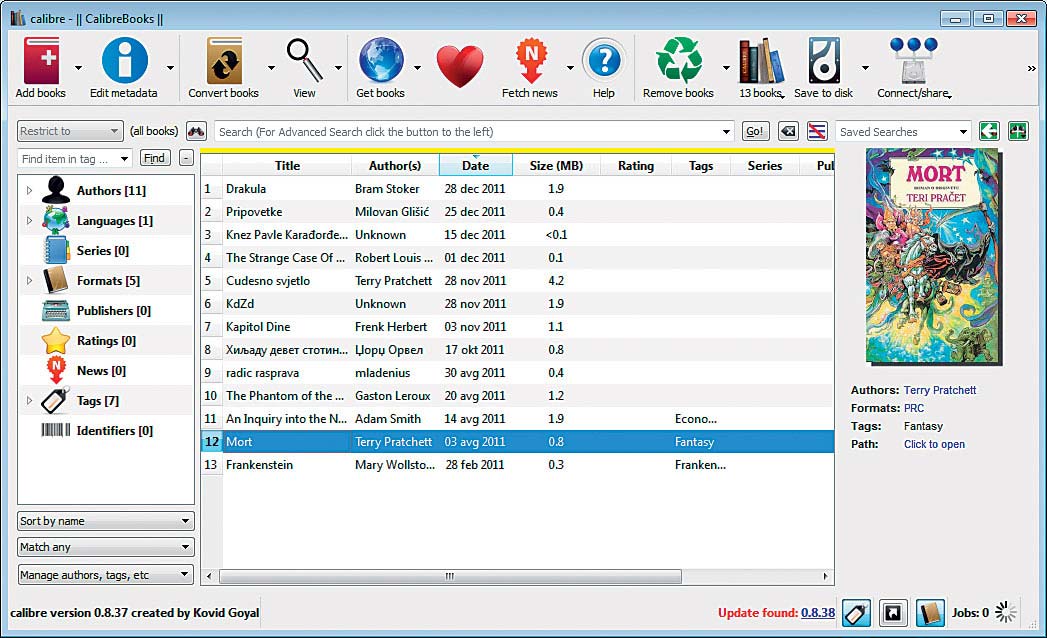Click the Remove books recycle icon

pyautogui.click(x=679, y=61)
